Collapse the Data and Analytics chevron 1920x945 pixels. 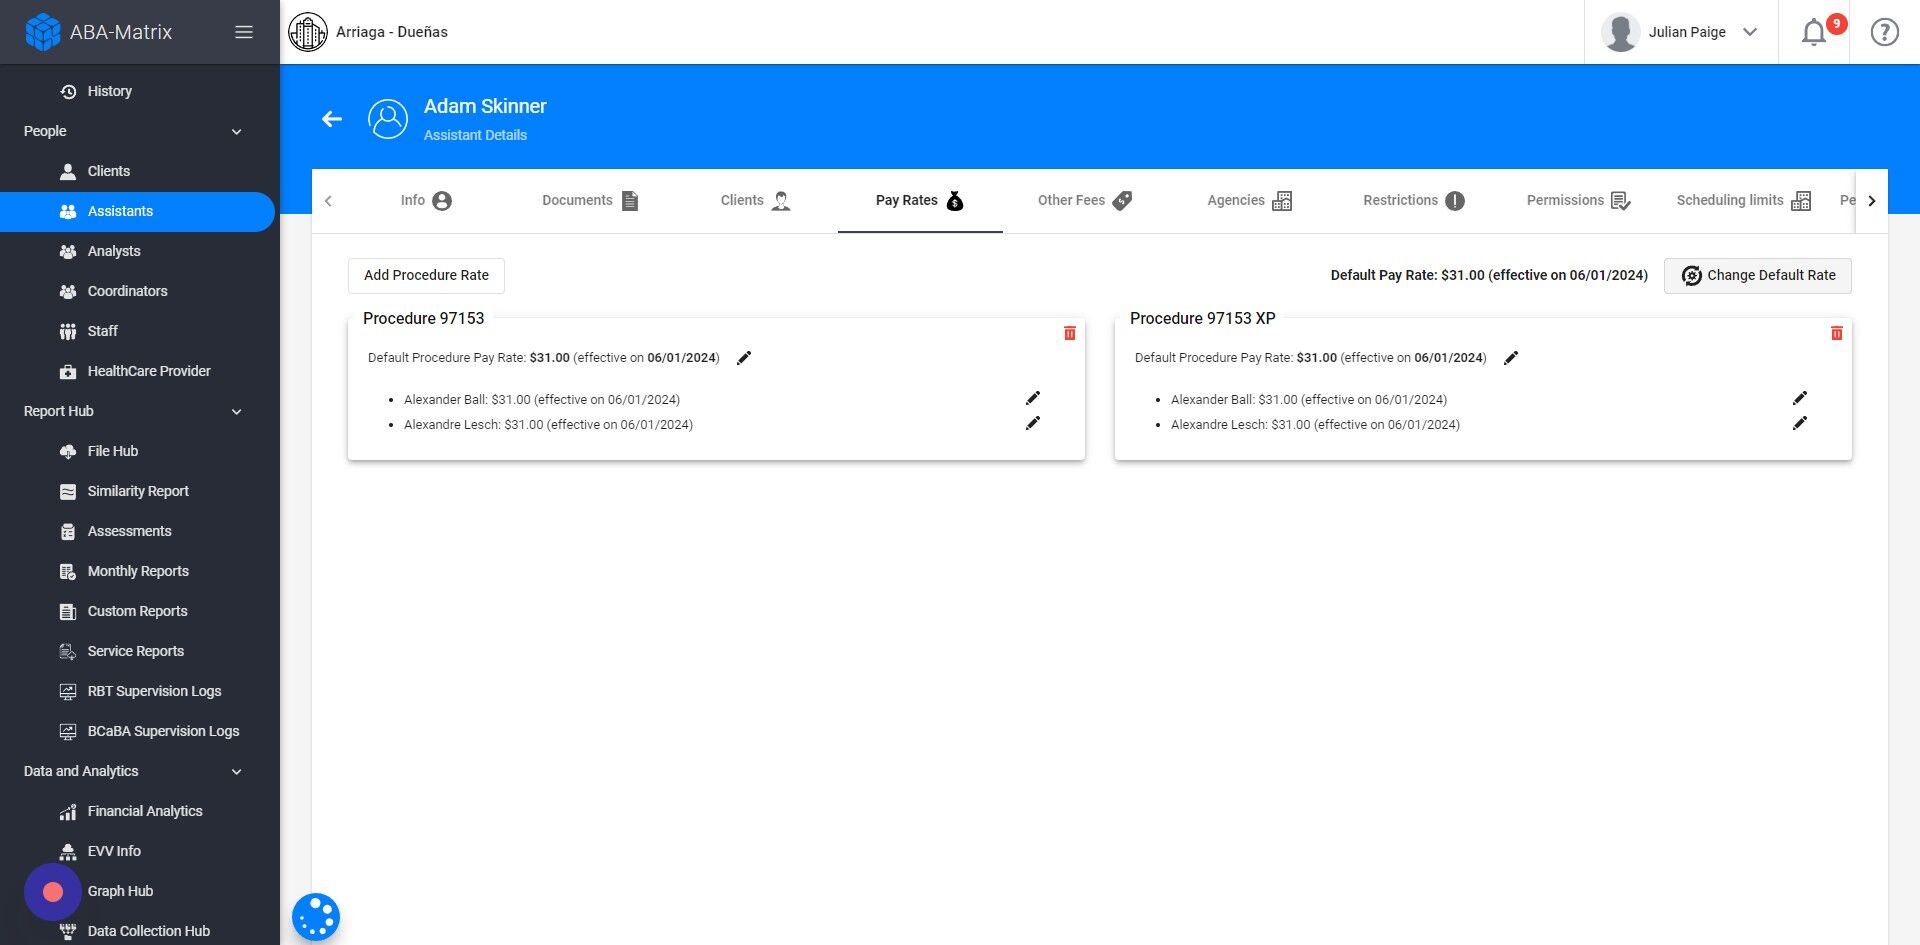237,771
